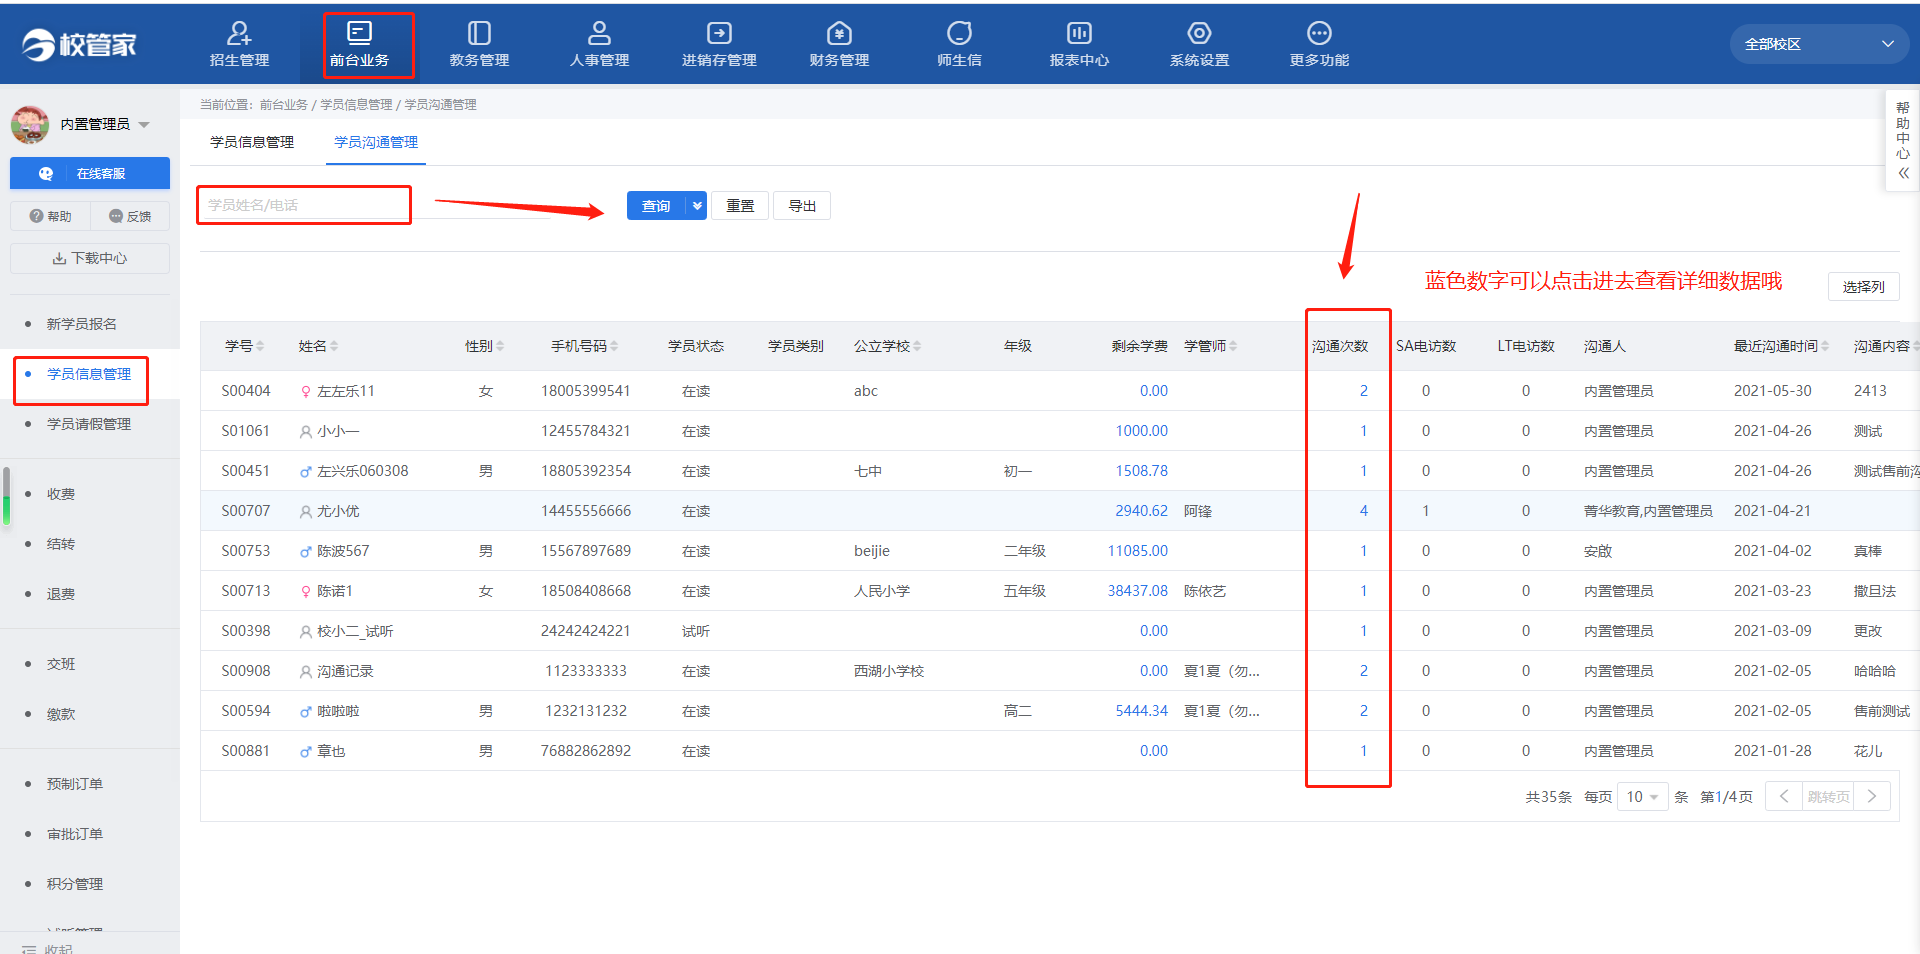The height and width of the screenshot is (954, 1920).
Task: Click the 校管家 logo
Action: (x=79, y=44)
